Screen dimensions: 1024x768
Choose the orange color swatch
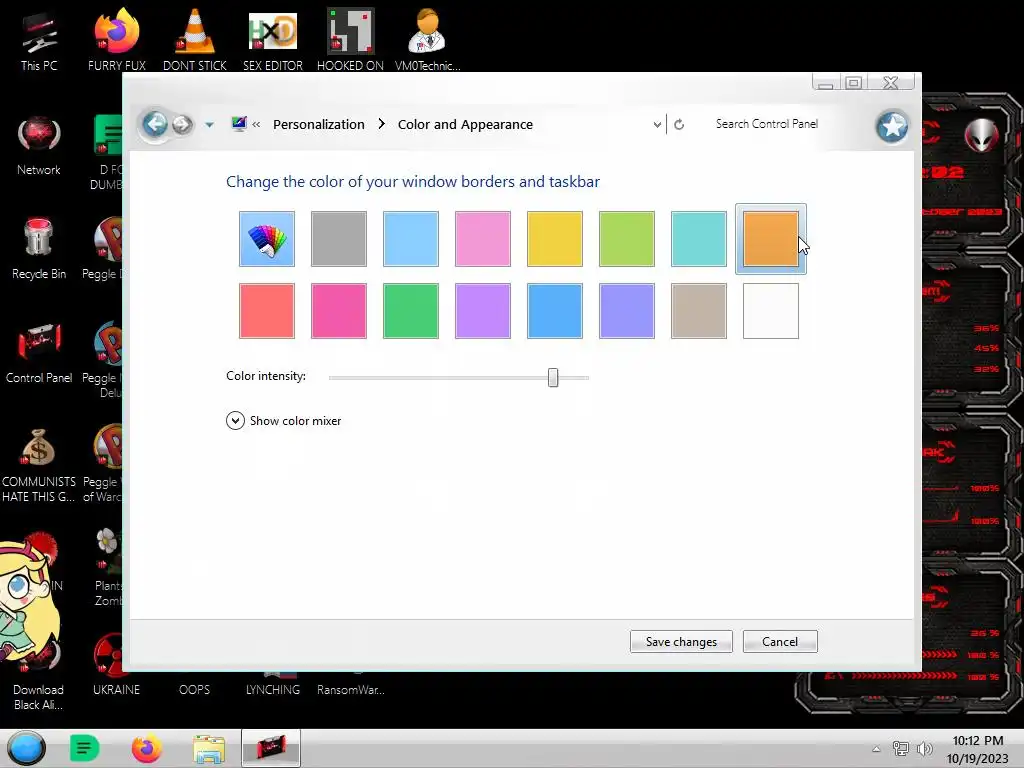771,238
